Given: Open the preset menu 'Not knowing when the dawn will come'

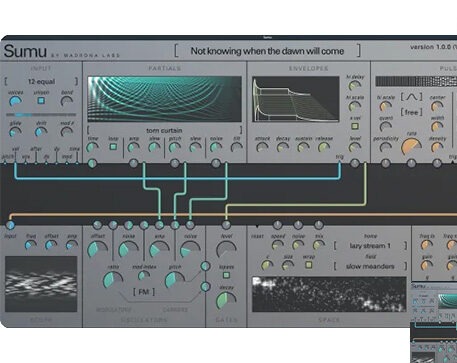Looking at the screenshot, I should [x=267, y=51].
